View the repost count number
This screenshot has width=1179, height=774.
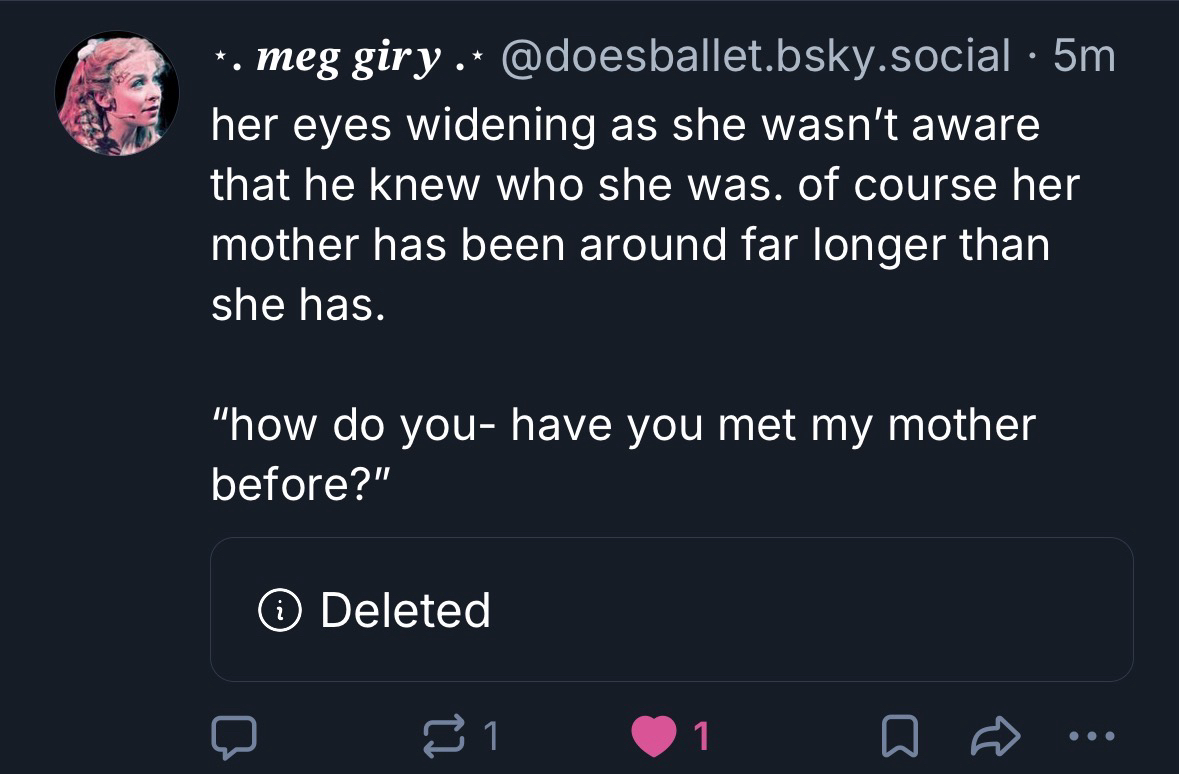click(491, 737)
